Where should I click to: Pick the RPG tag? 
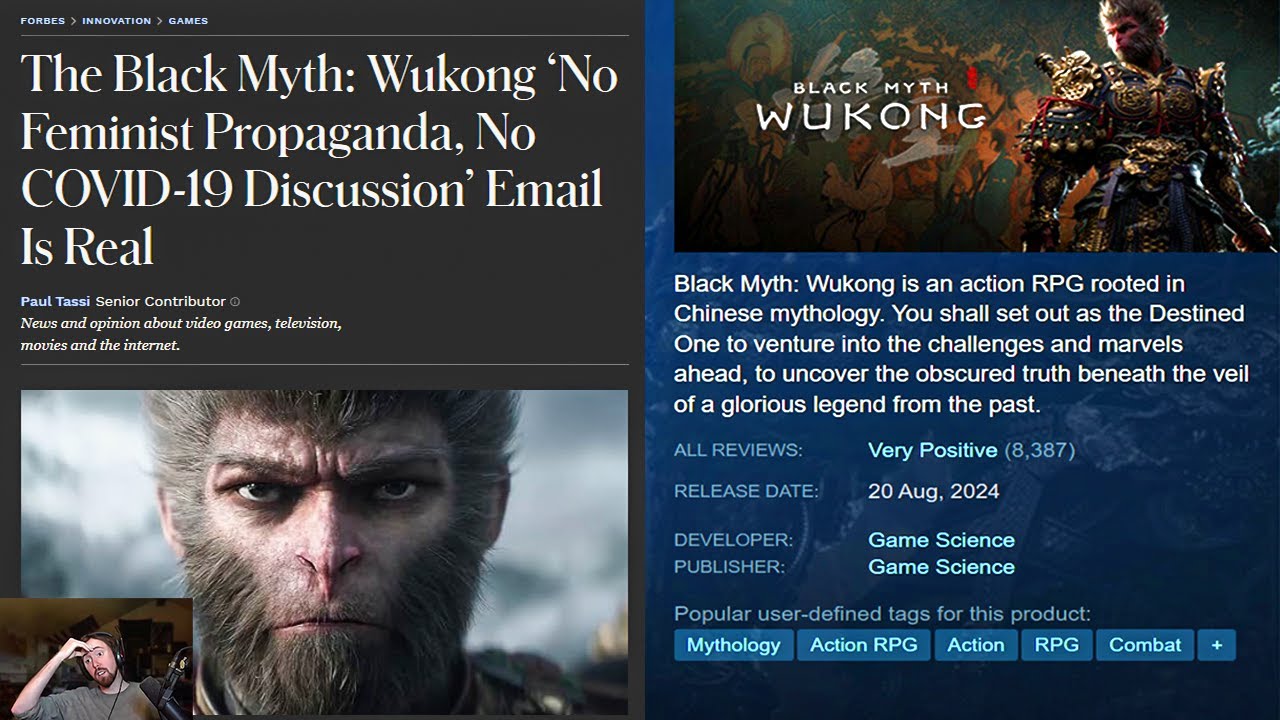(x=1057, y=645)
